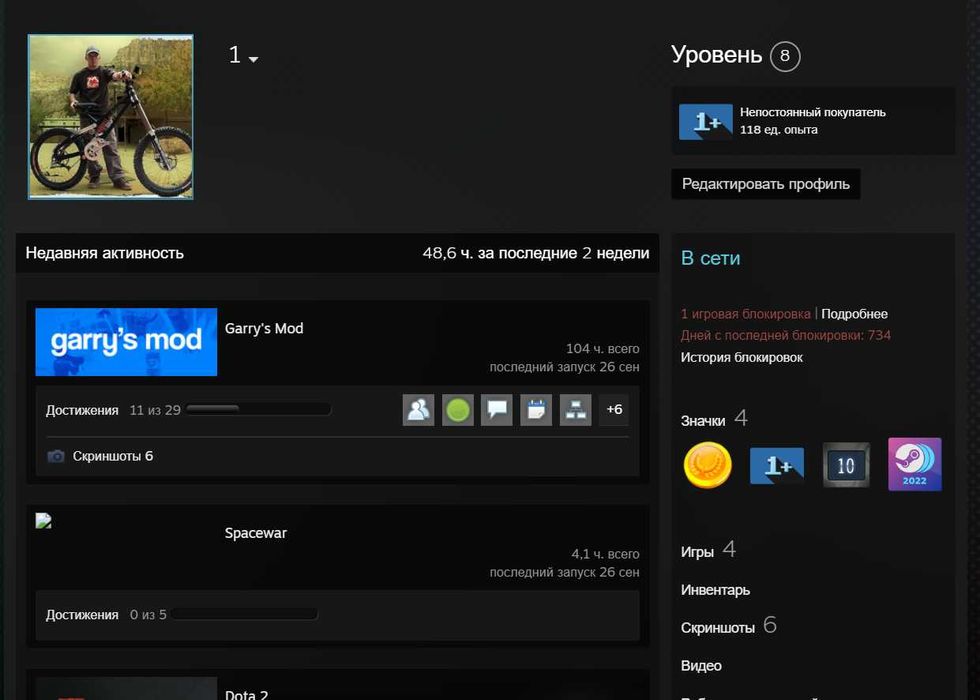The image size is (980, 700).
Task: Open the Значки badges section link
Action: coord(703,421)
